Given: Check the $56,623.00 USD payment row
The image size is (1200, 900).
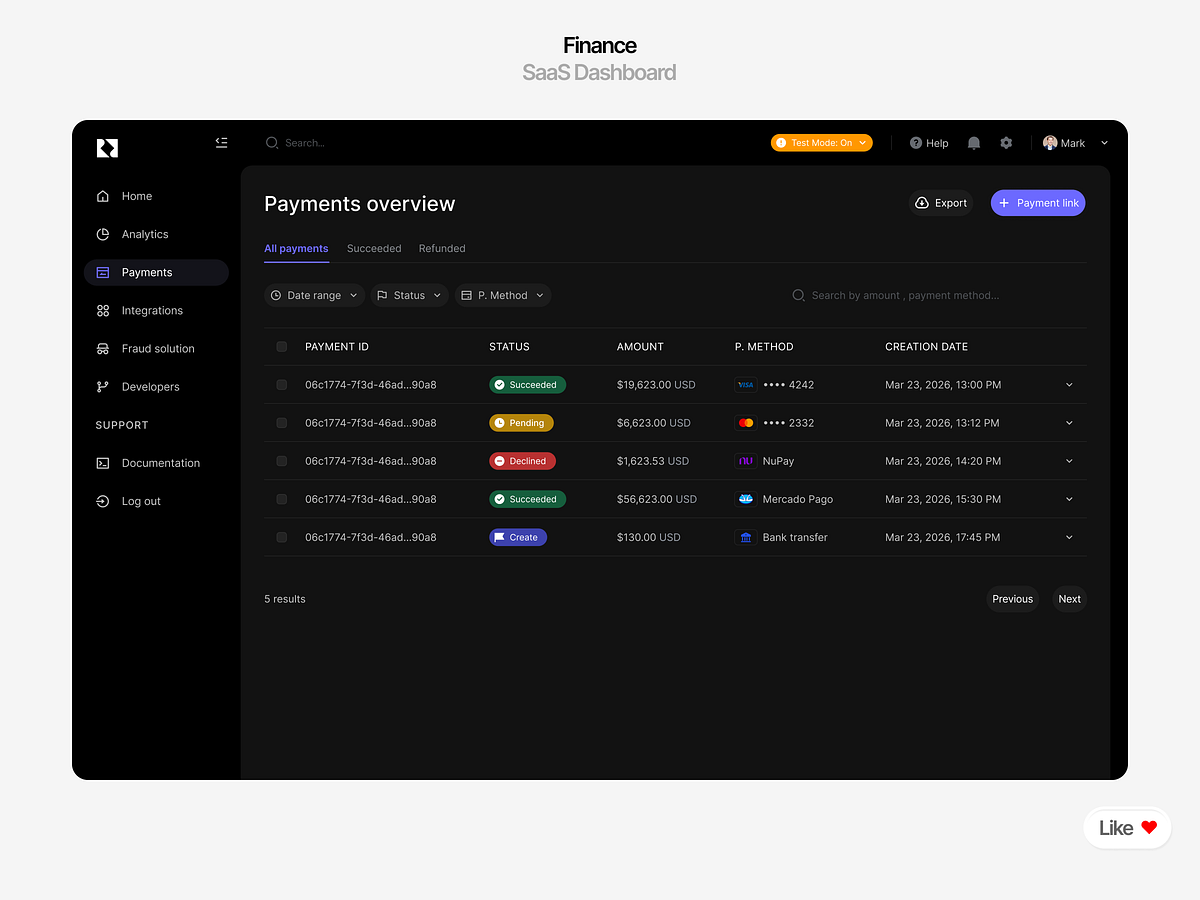Looking at the screenshot, I should coord(282,499).
